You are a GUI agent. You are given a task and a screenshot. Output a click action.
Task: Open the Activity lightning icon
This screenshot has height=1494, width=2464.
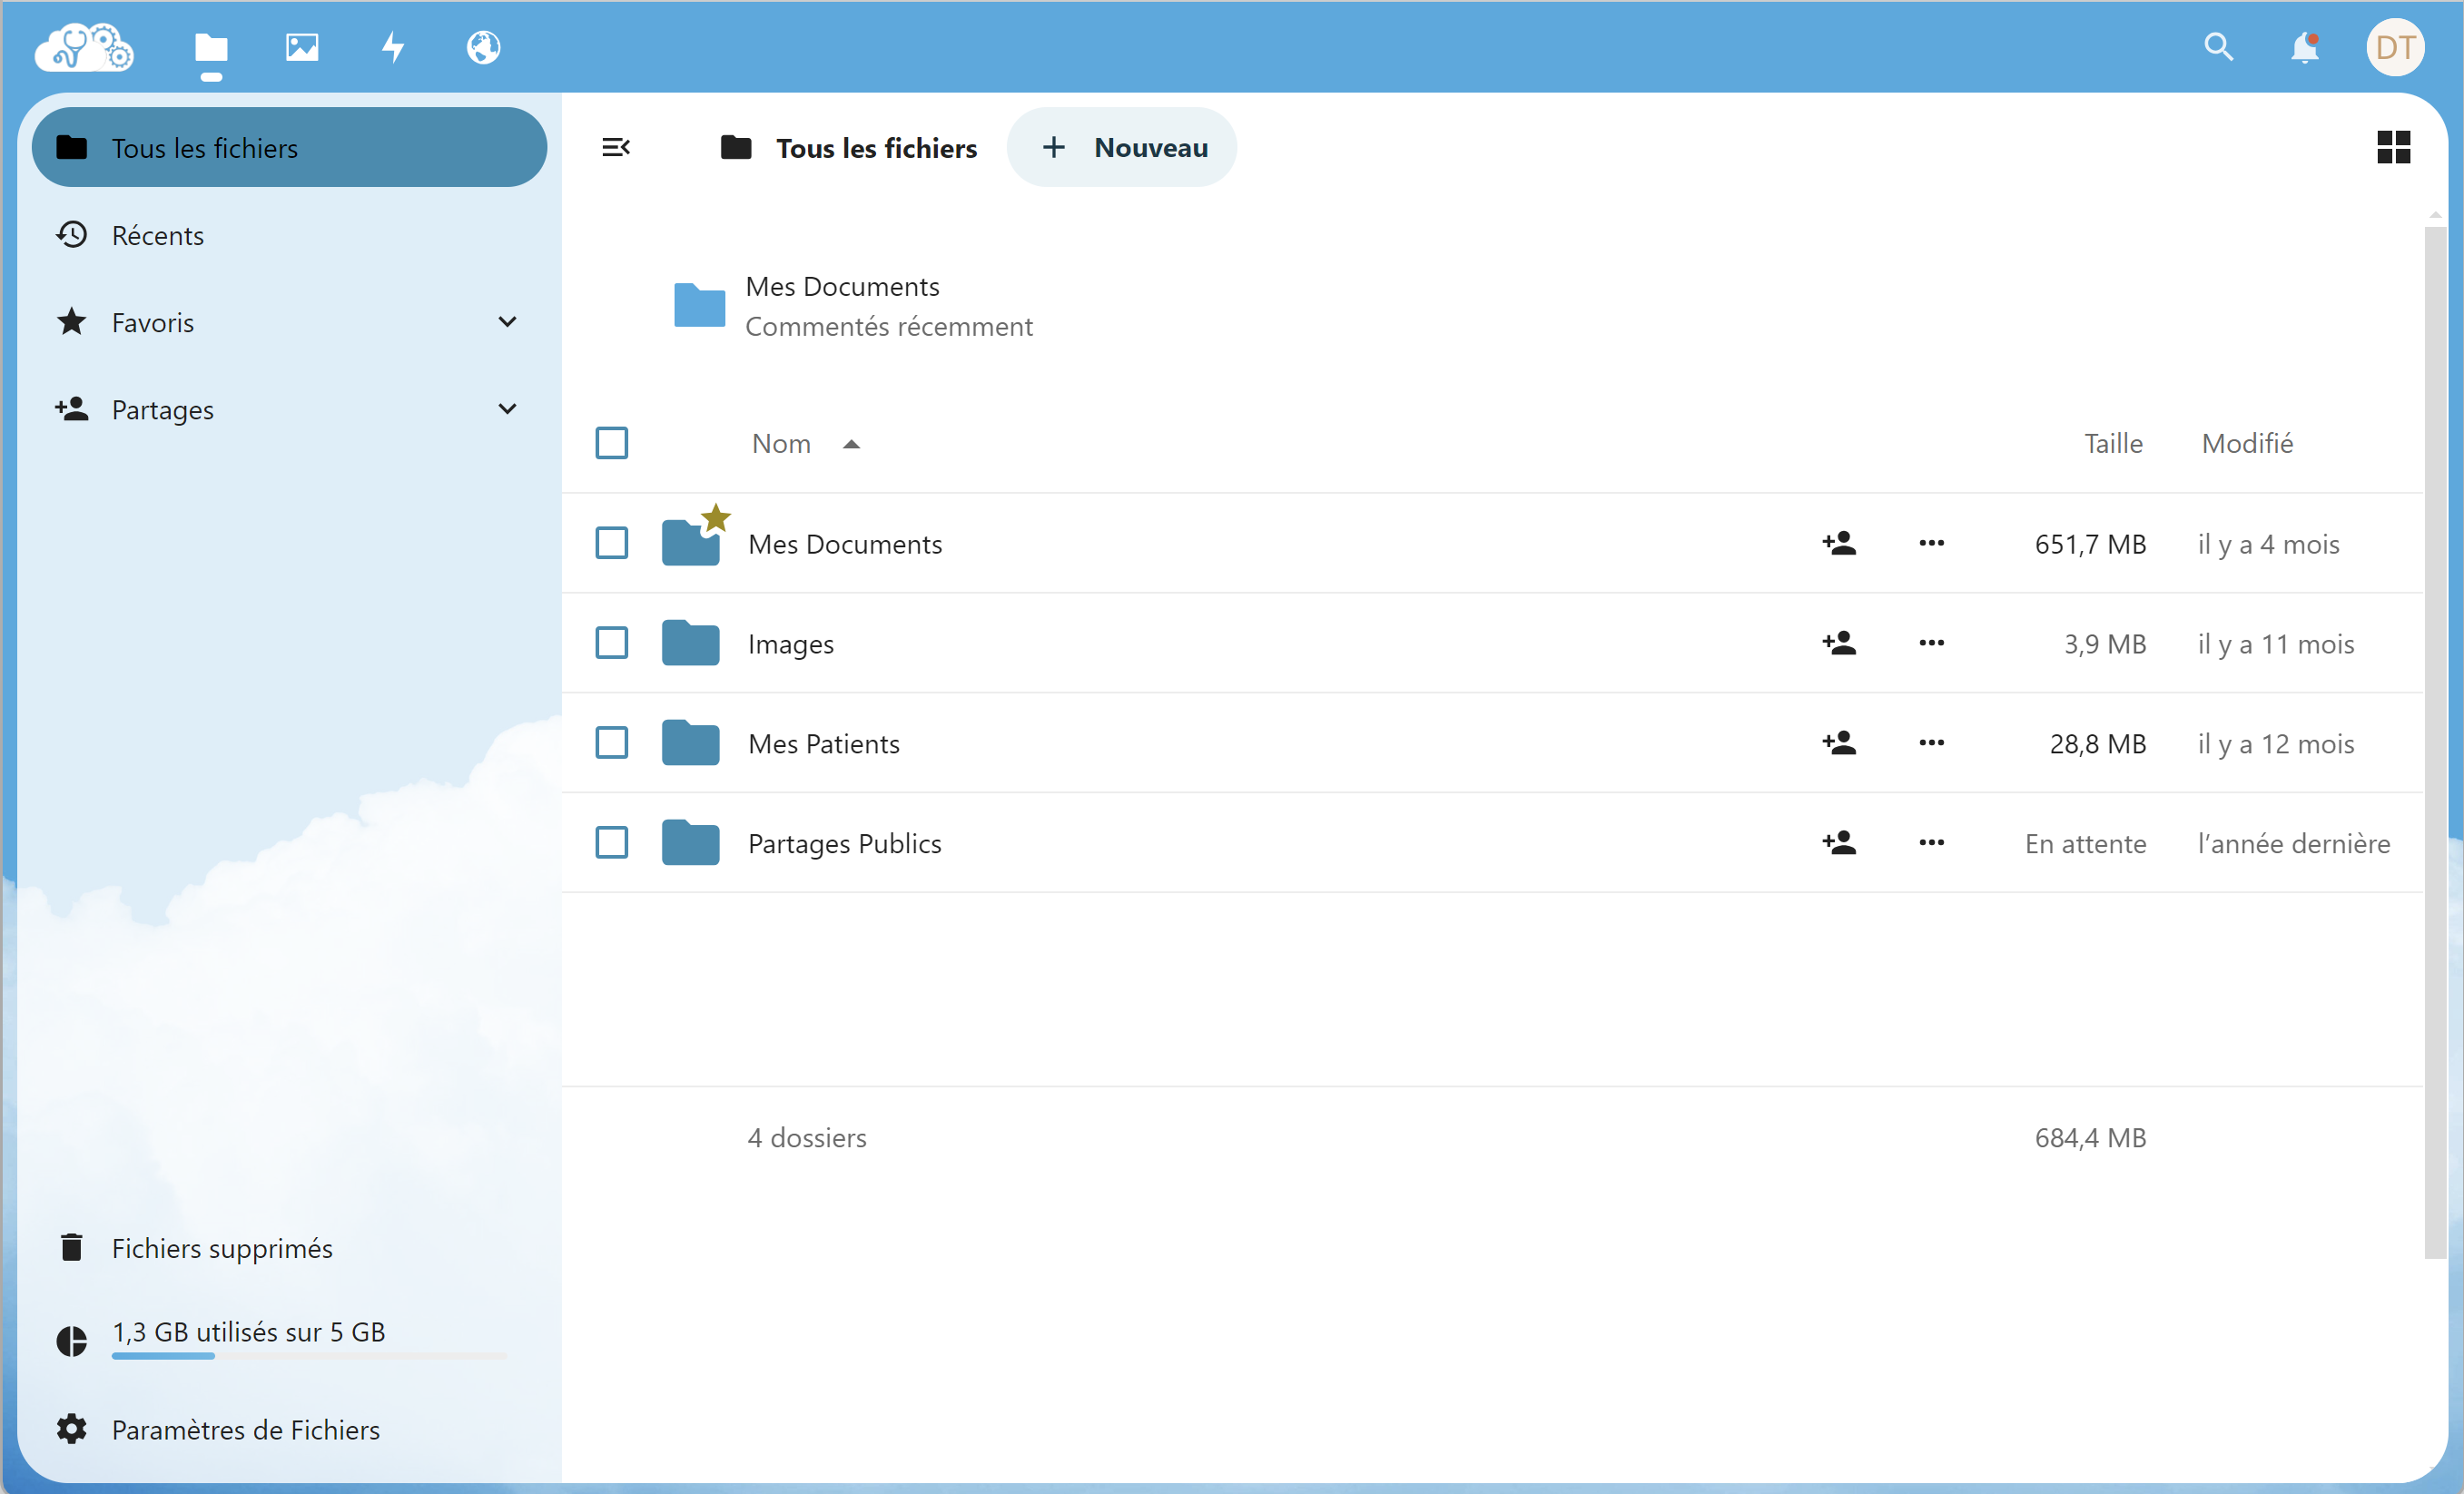393,47
